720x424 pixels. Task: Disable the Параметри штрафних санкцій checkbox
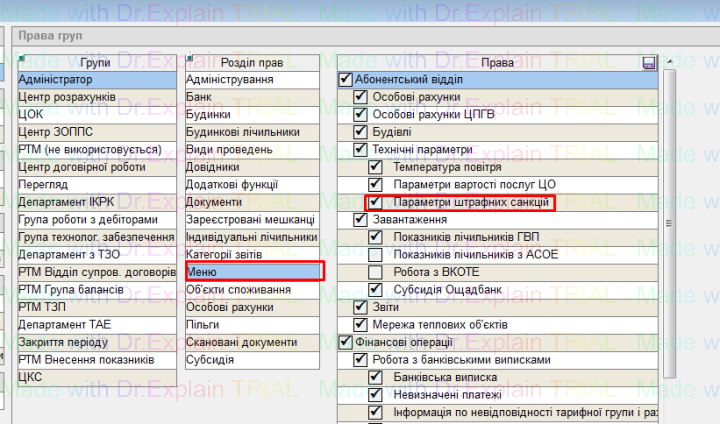click(375, 203)
